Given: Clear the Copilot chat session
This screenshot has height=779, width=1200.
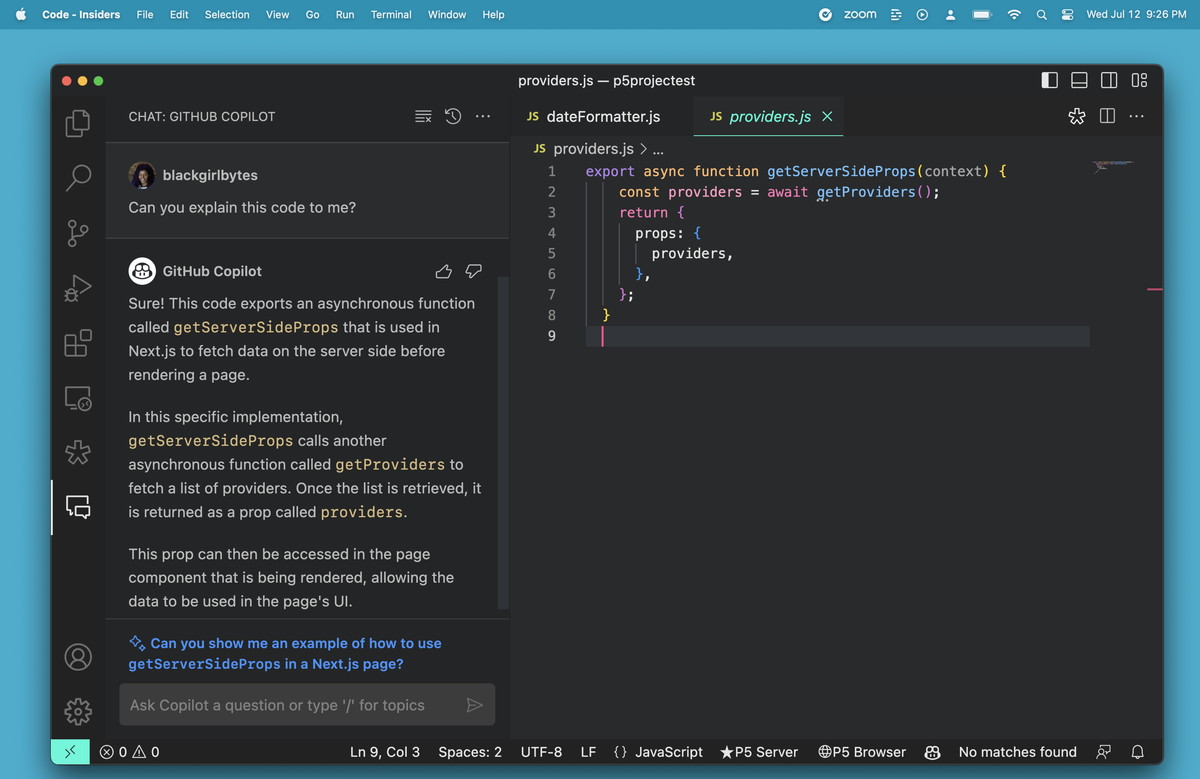Looking at the screenshot, I should coord(423,117).
